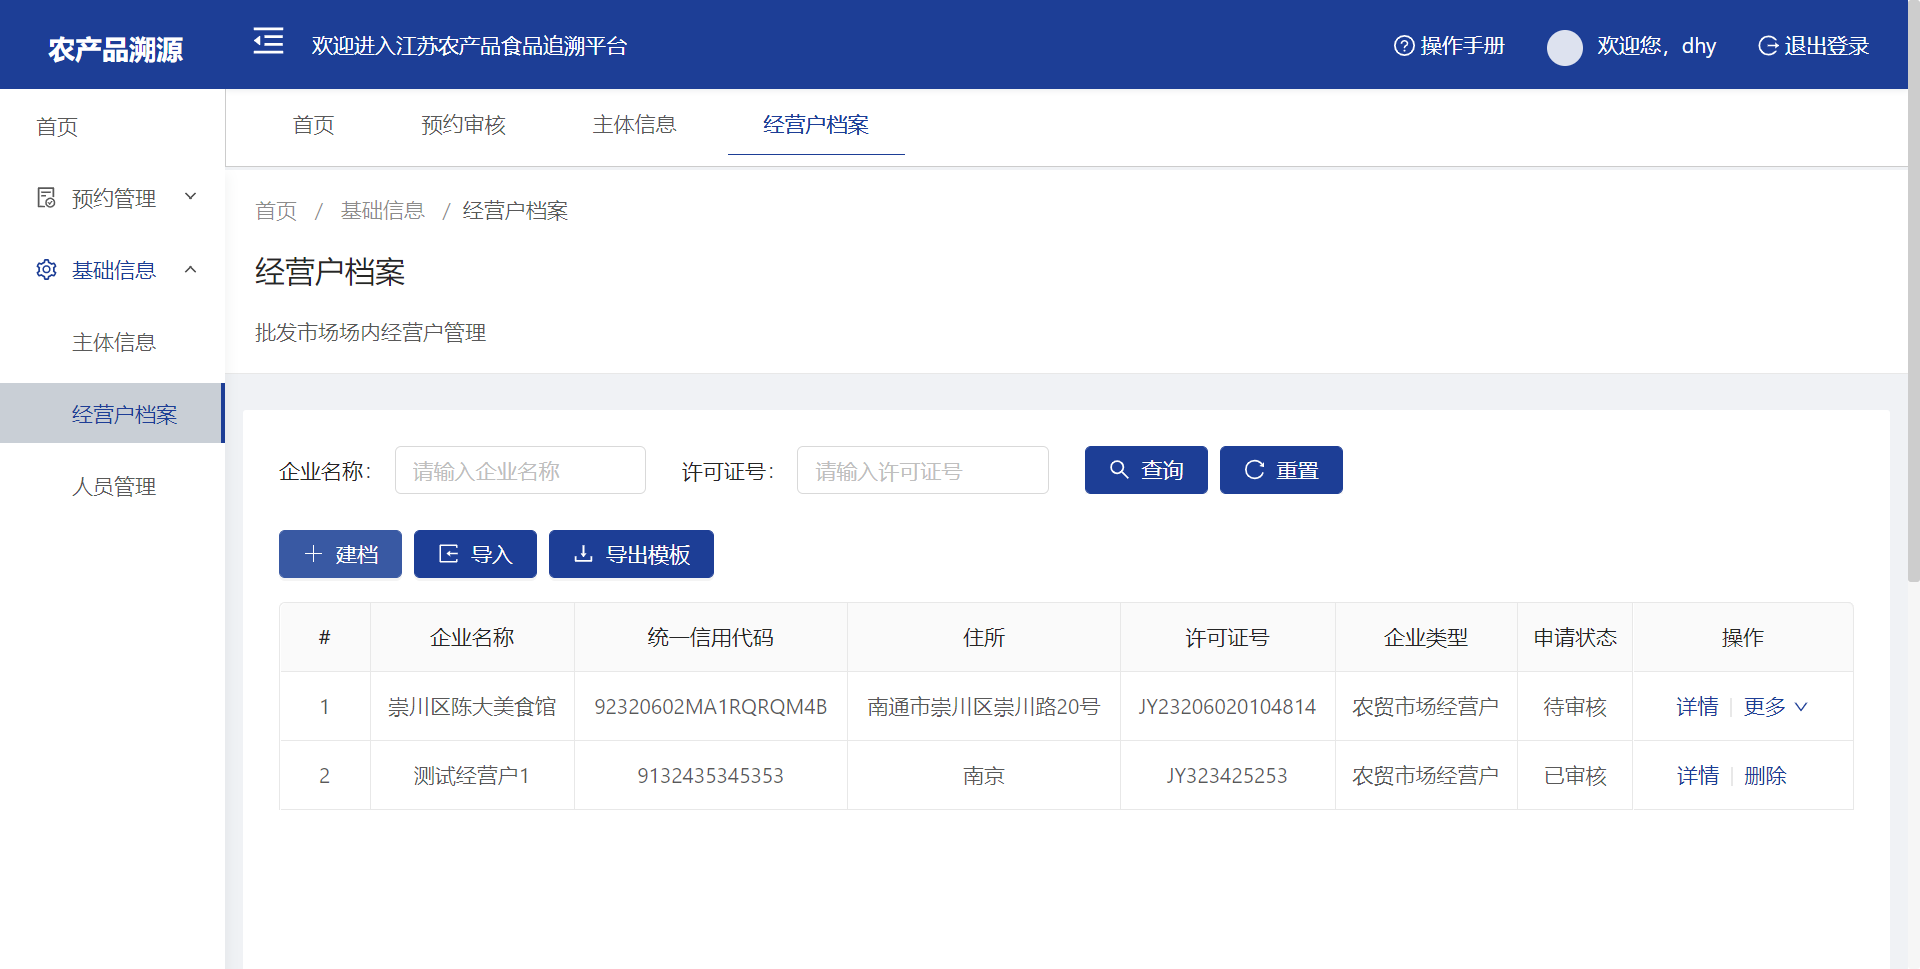Click the 预约管理 document icon in sidebar
This screenshot has height=969, width=1920.
tap(46, 198)
